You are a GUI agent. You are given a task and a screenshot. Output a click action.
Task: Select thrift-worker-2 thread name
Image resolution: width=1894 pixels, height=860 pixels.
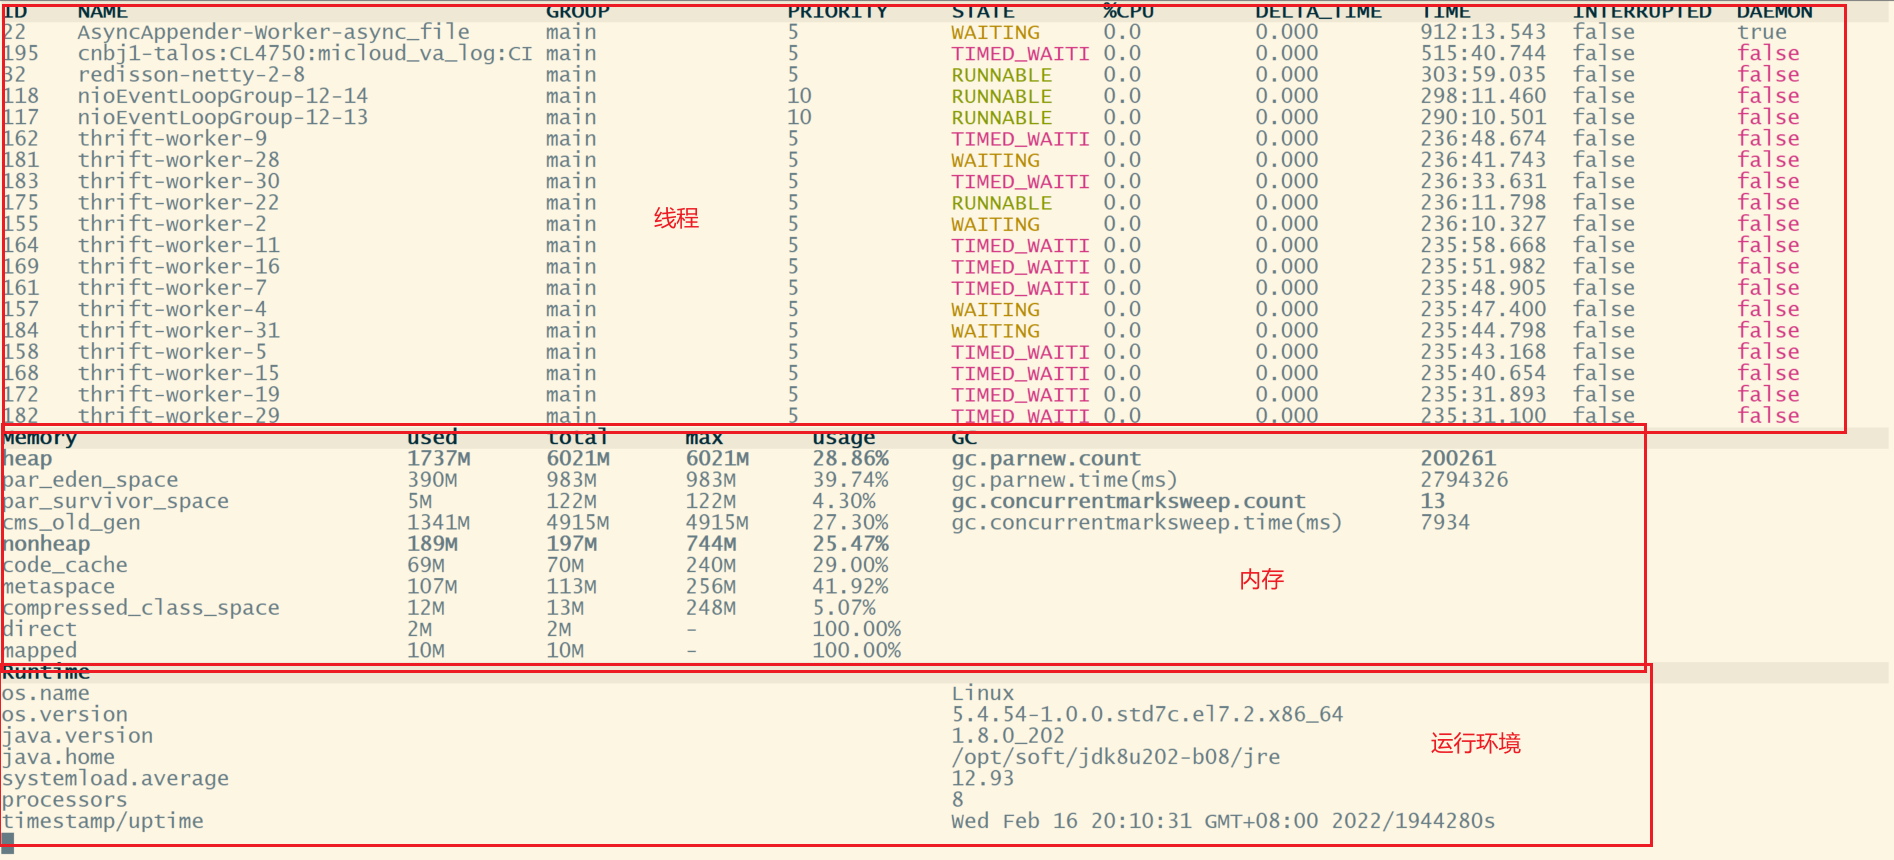(172, 224)
